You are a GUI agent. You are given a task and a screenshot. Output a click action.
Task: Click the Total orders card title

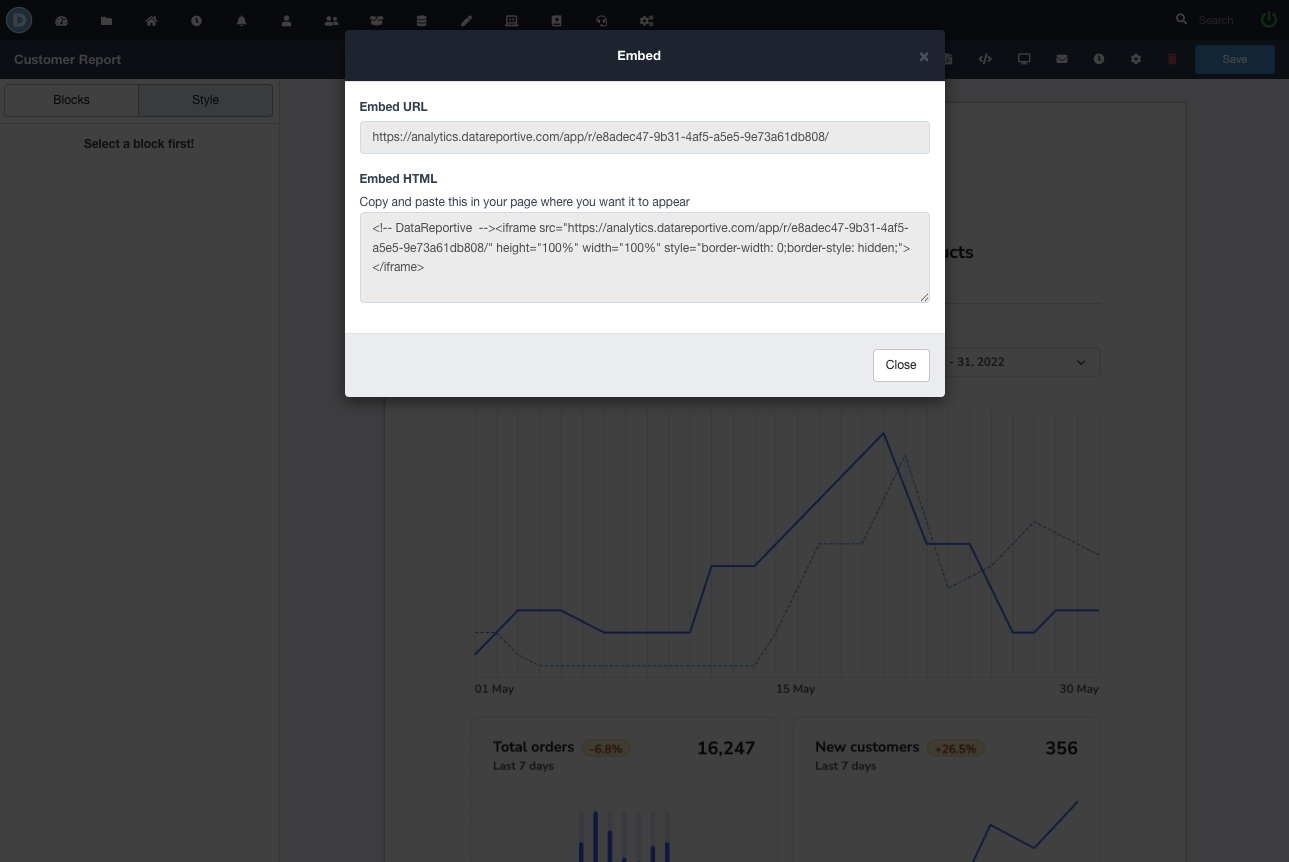click(x=533, y=747)
